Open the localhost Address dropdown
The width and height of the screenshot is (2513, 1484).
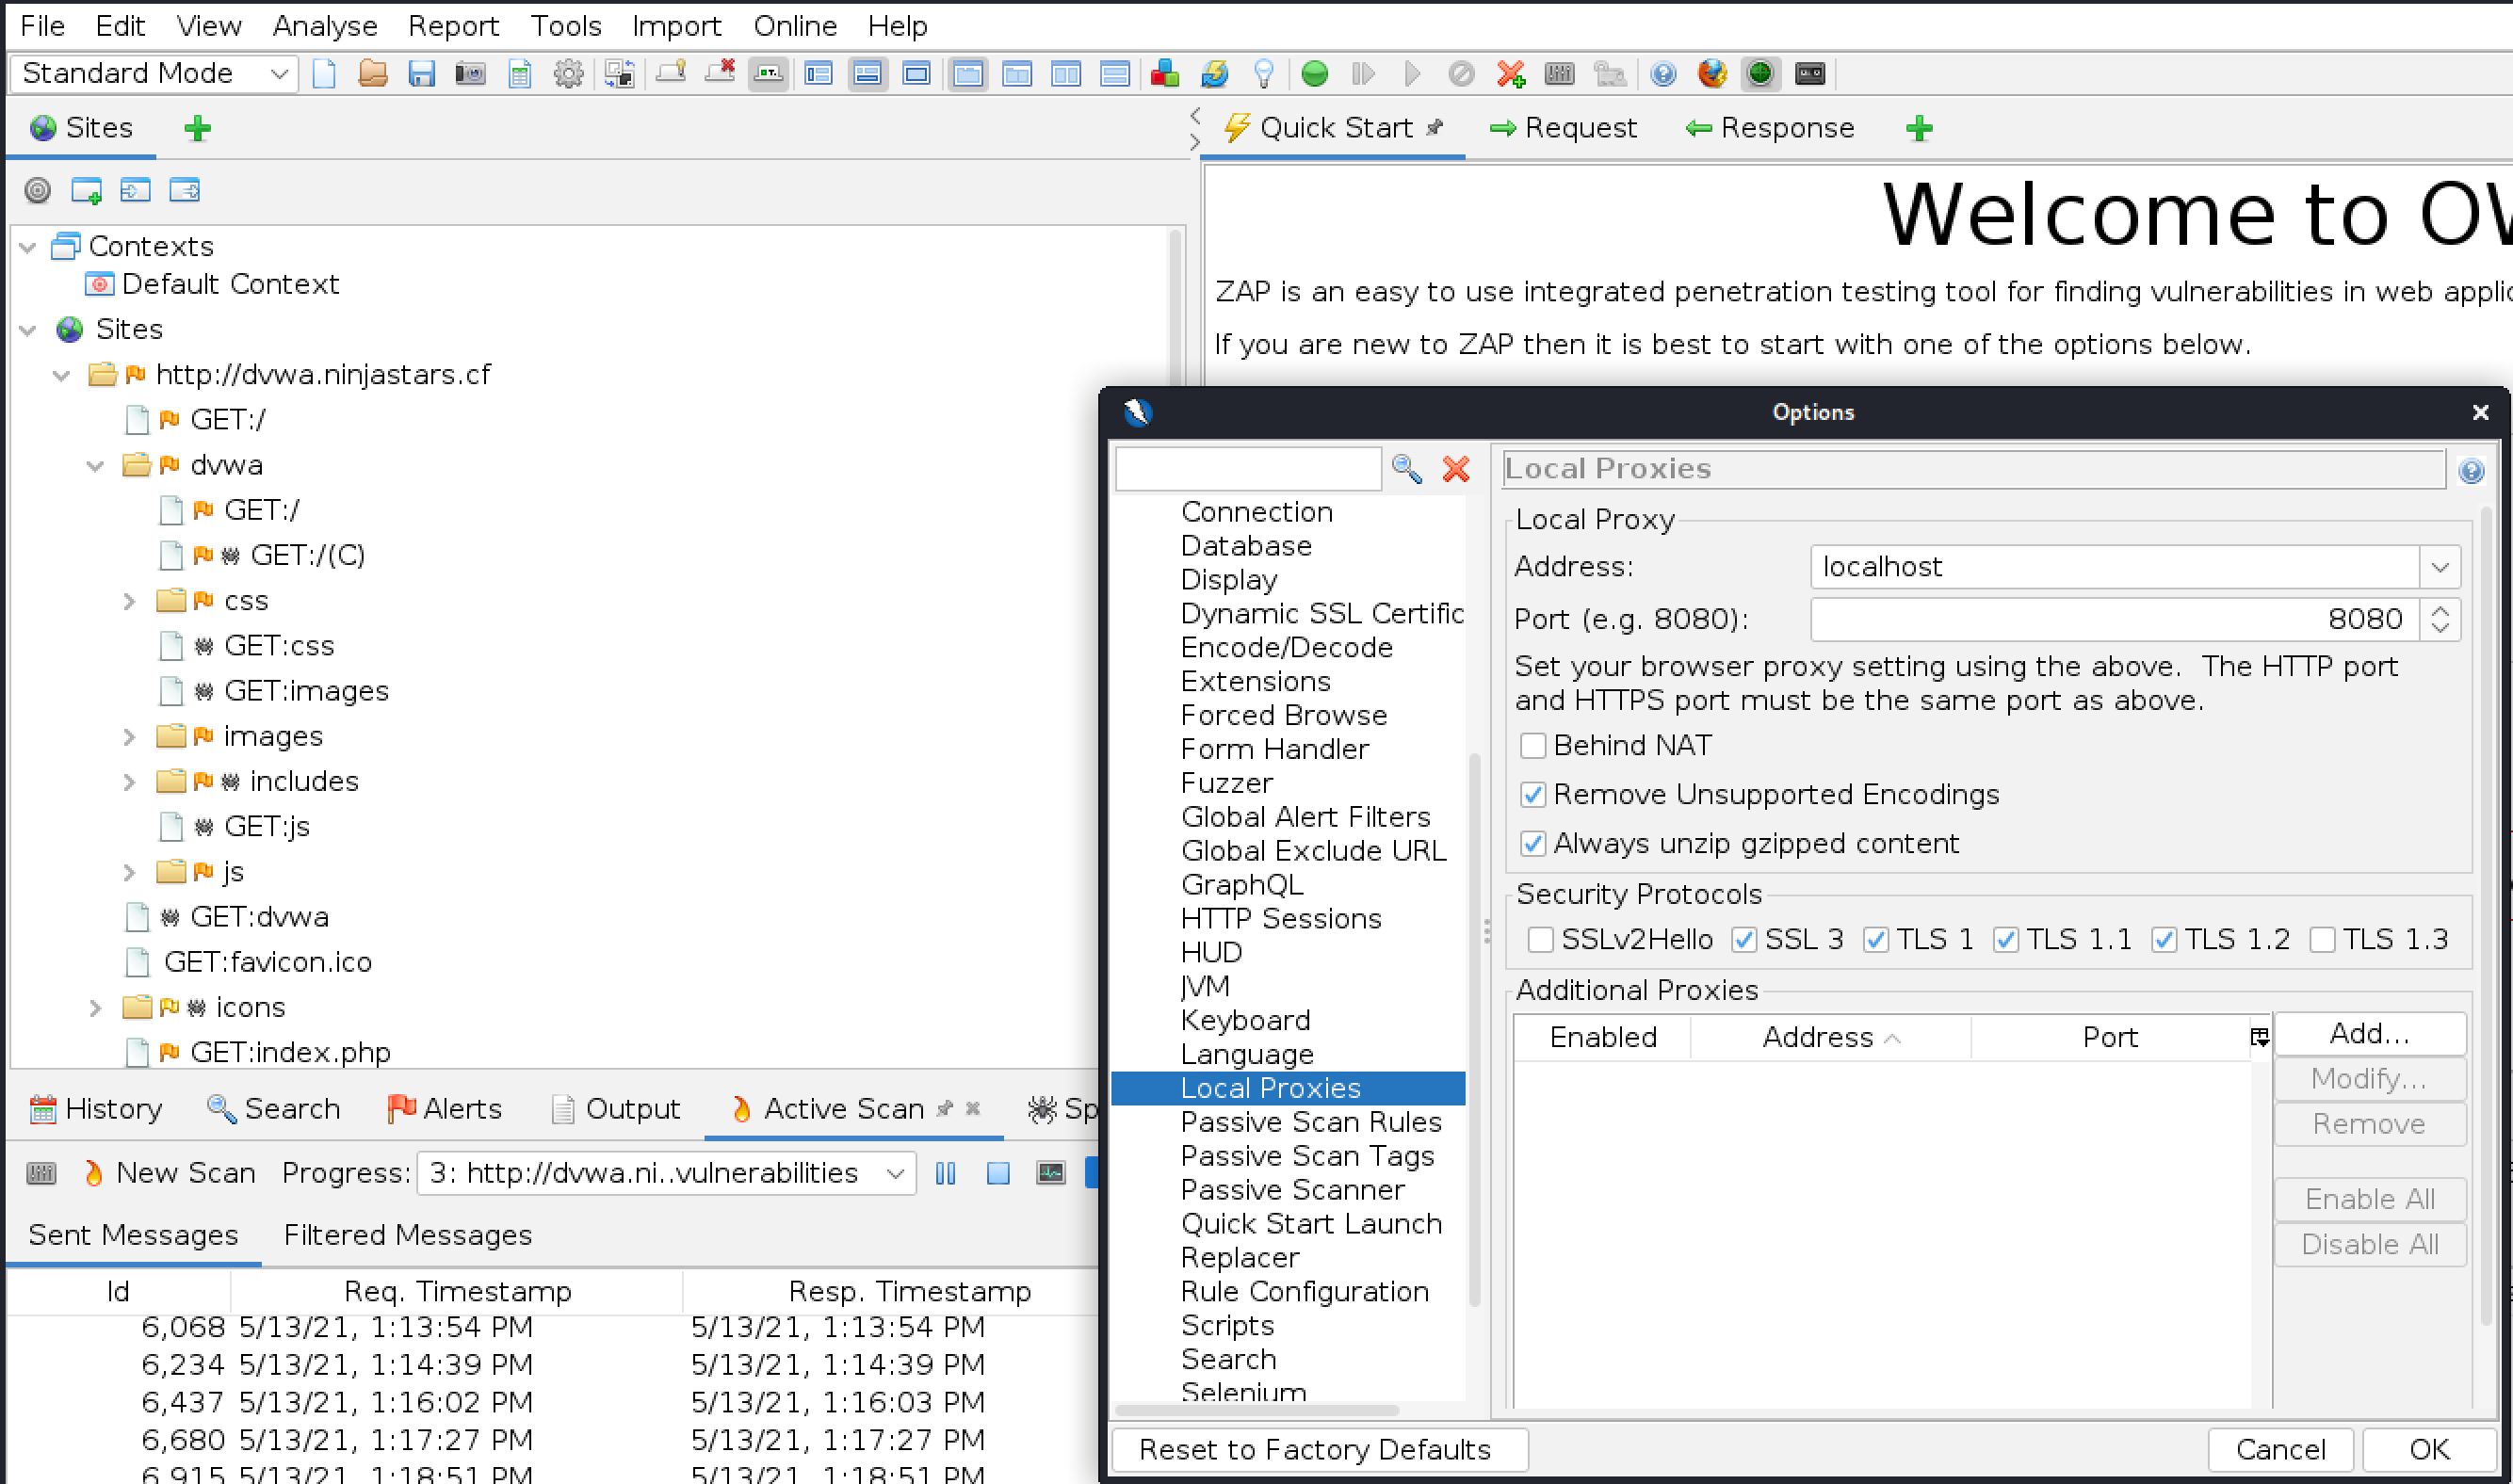(x=2439, y=568)
